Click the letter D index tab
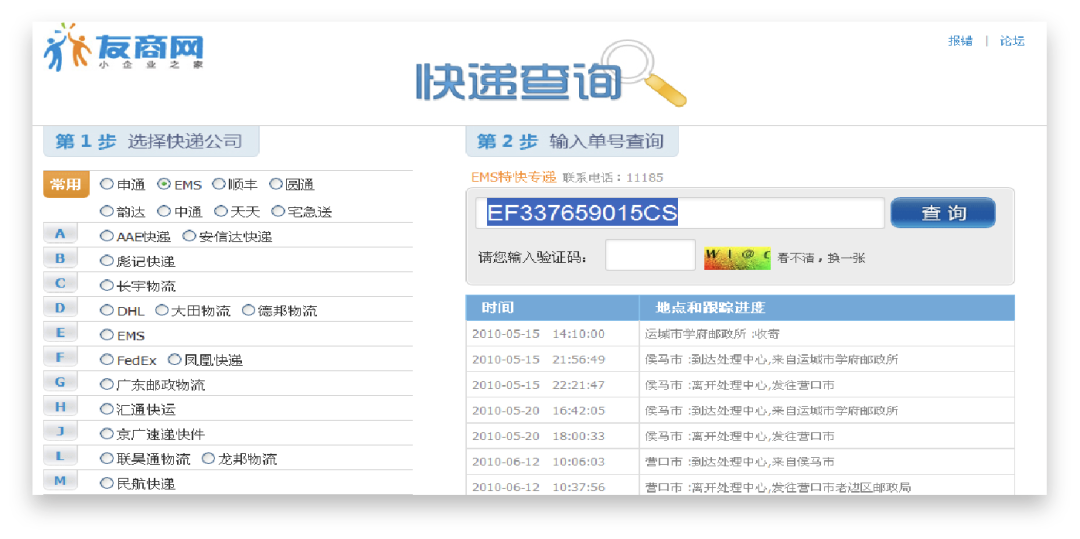This screenshot has width=1080, height=539. click(x=60, y=308)
